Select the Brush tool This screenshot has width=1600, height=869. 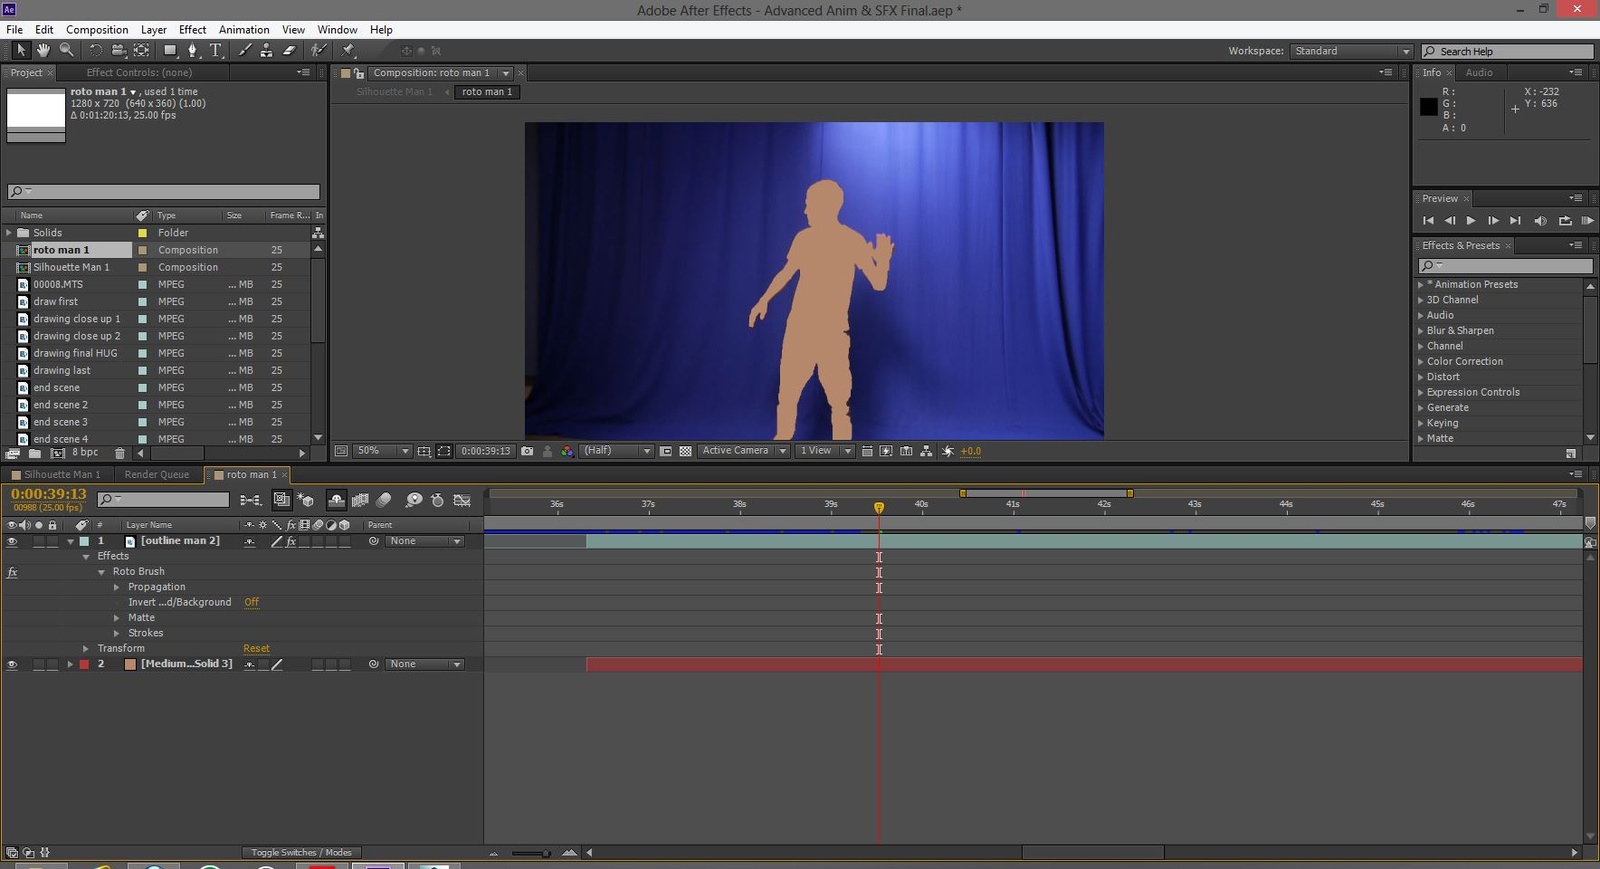[x=245, y=50]
